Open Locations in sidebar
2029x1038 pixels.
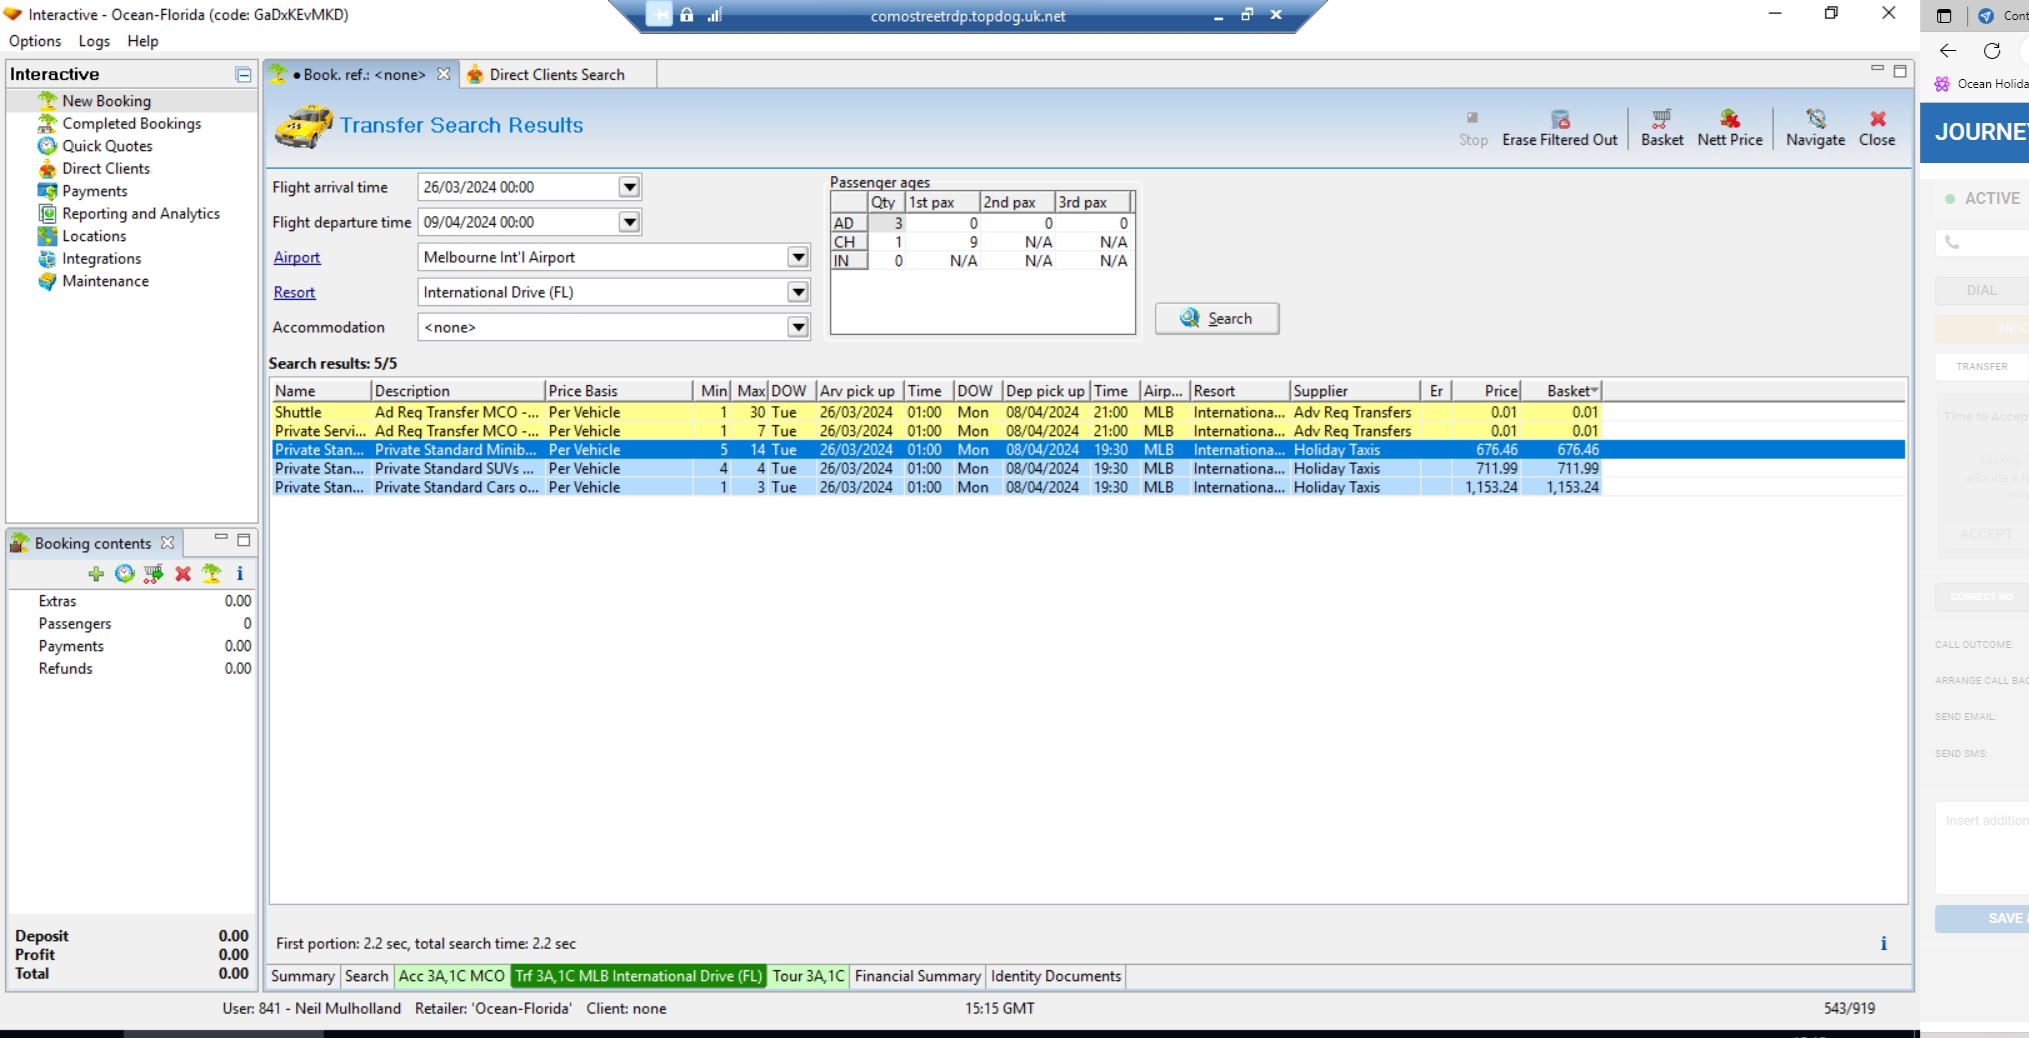point(94,236)
